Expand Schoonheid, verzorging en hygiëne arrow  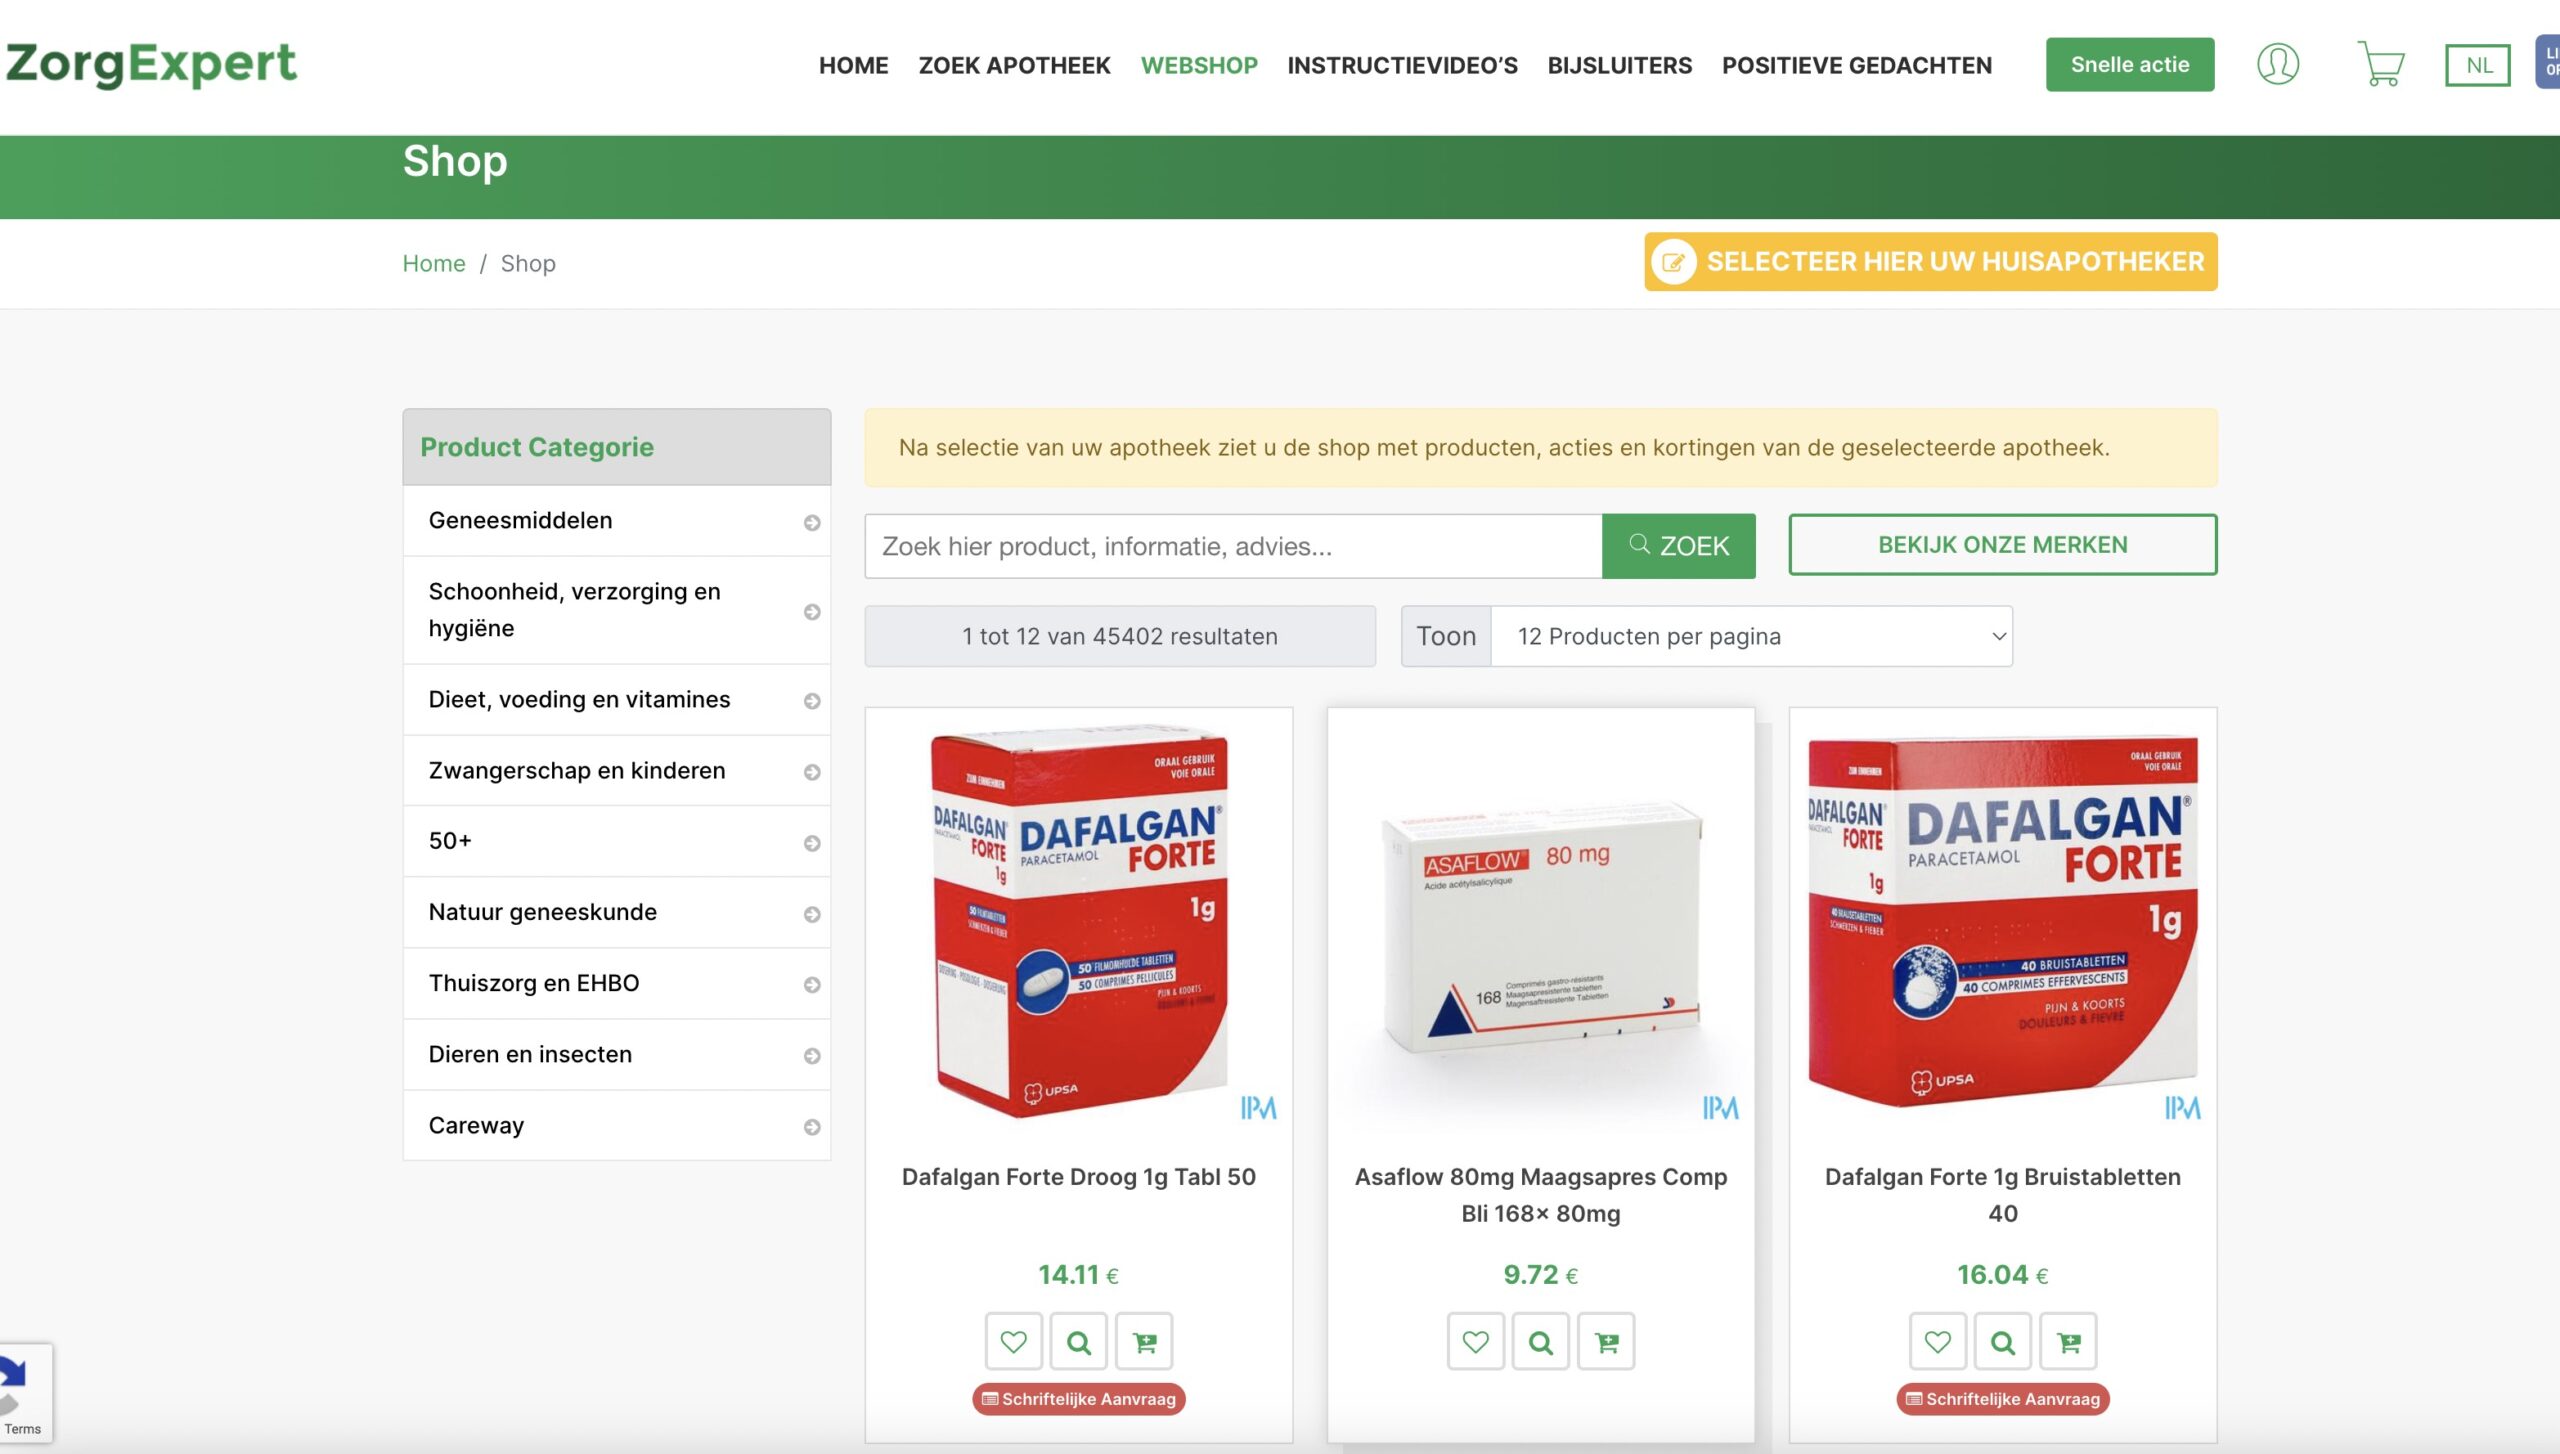click(x=812, y=611)
